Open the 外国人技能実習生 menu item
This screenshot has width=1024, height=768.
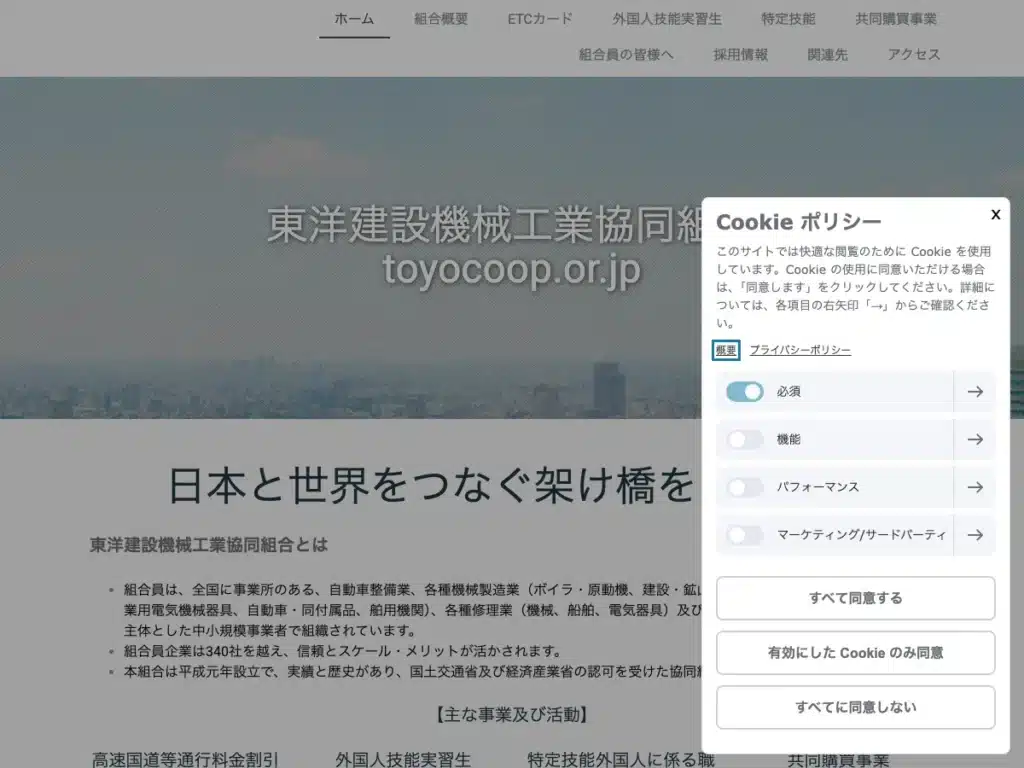point(667,19)
